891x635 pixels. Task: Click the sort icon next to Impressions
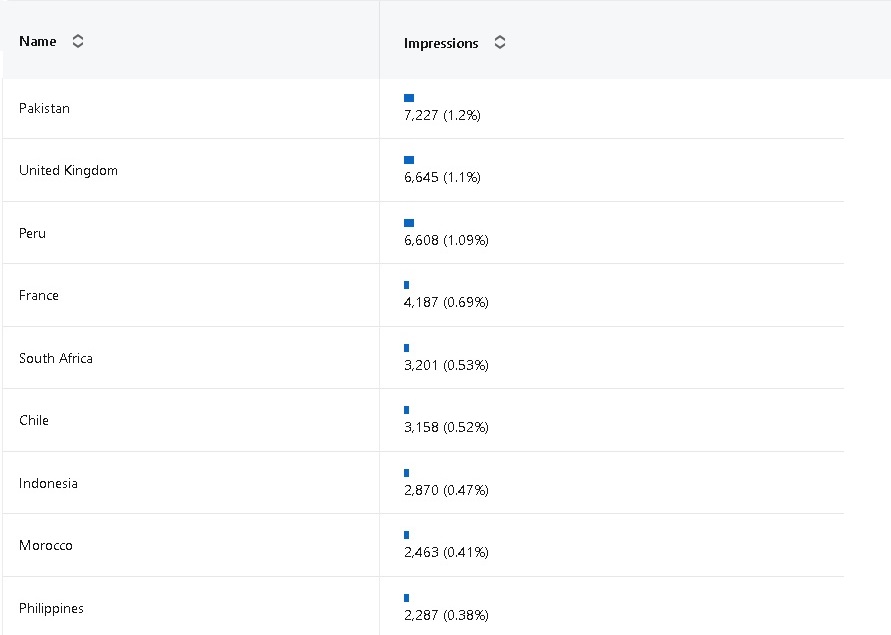[500, 43]
